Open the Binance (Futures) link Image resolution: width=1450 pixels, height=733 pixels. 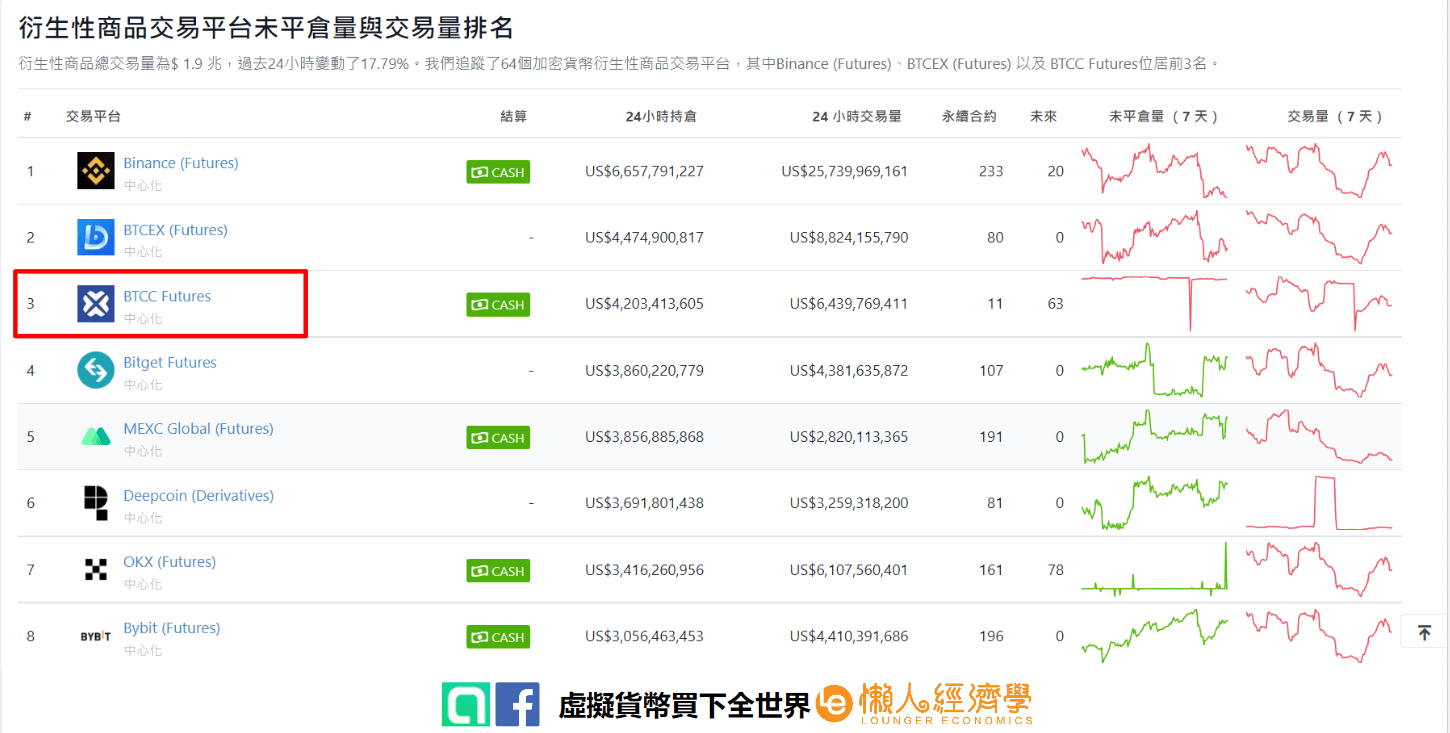(181, 163)
